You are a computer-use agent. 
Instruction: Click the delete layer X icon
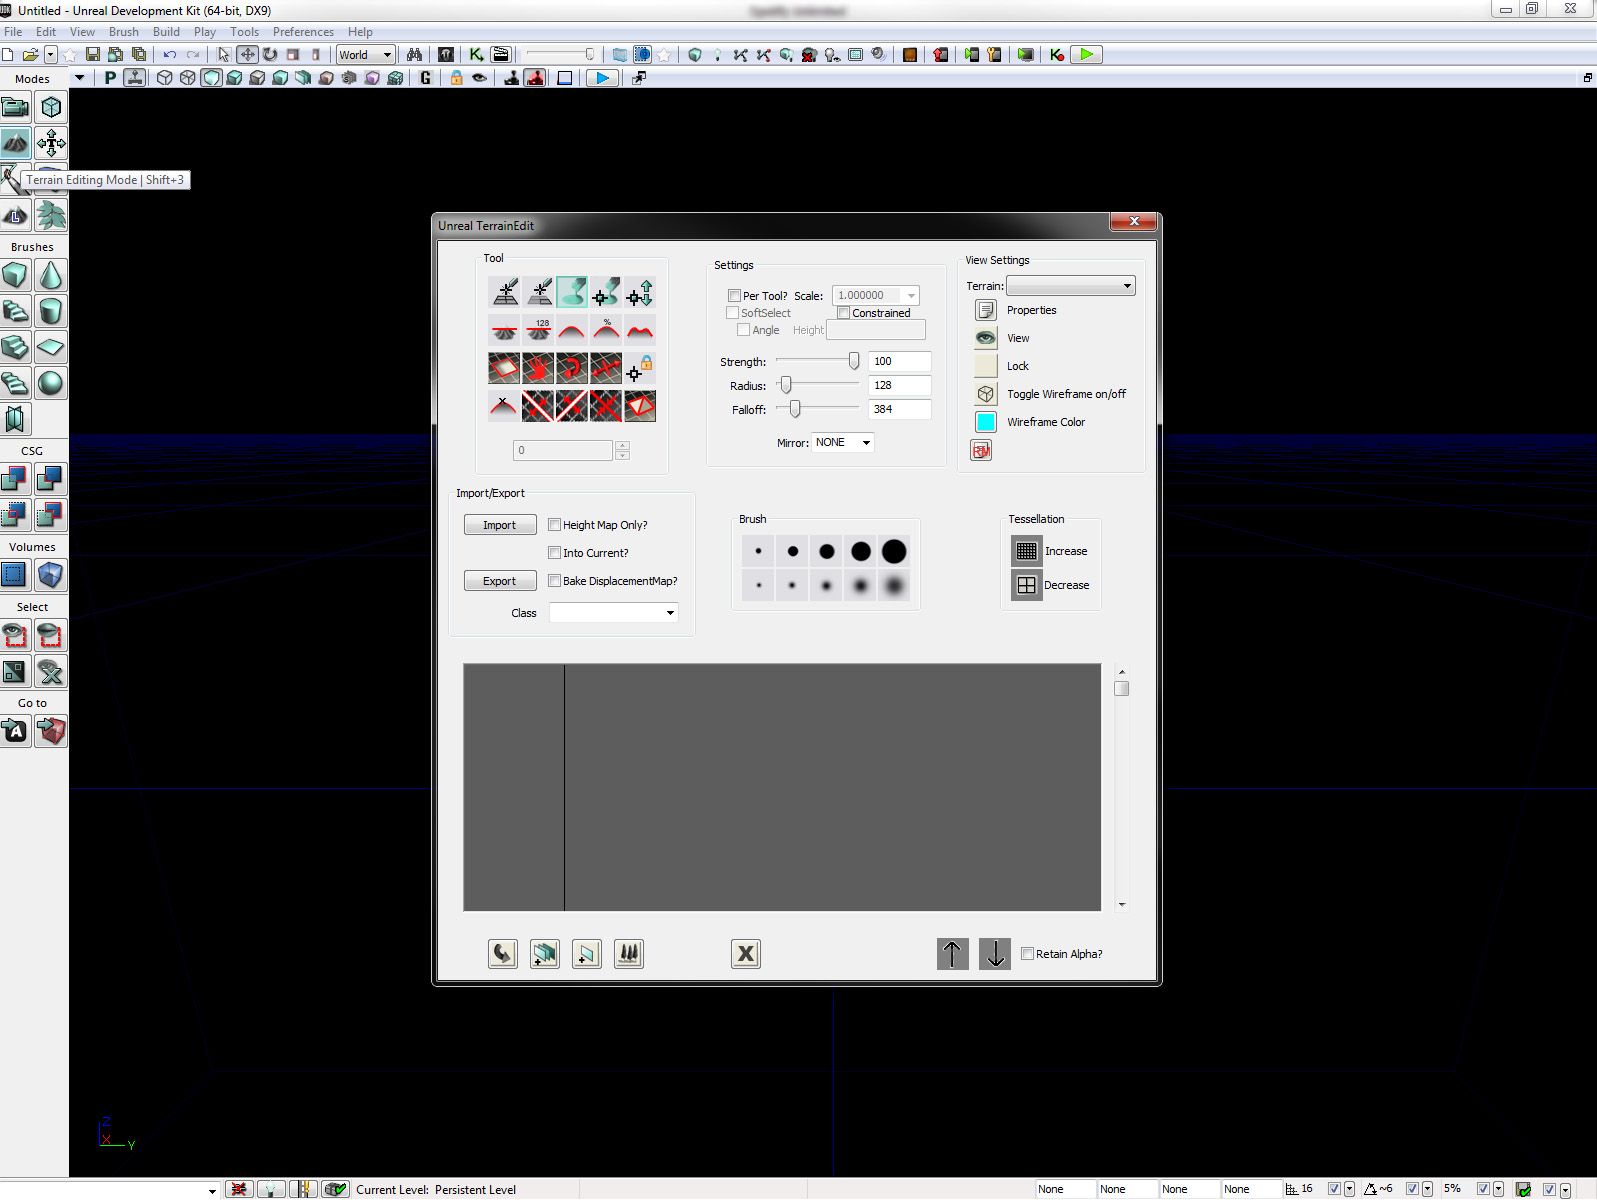[746, 954]
